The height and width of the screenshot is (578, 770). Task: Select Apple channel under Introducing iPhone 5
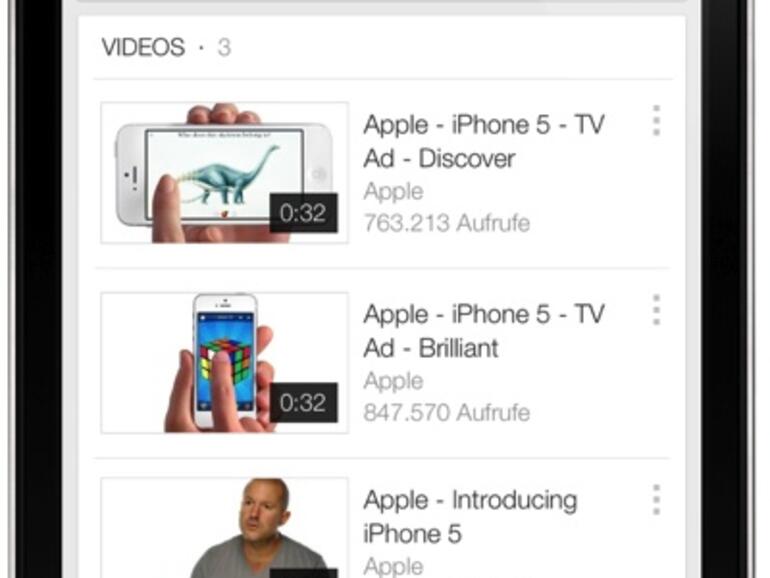pyautogui.click(x=393, y=567)
